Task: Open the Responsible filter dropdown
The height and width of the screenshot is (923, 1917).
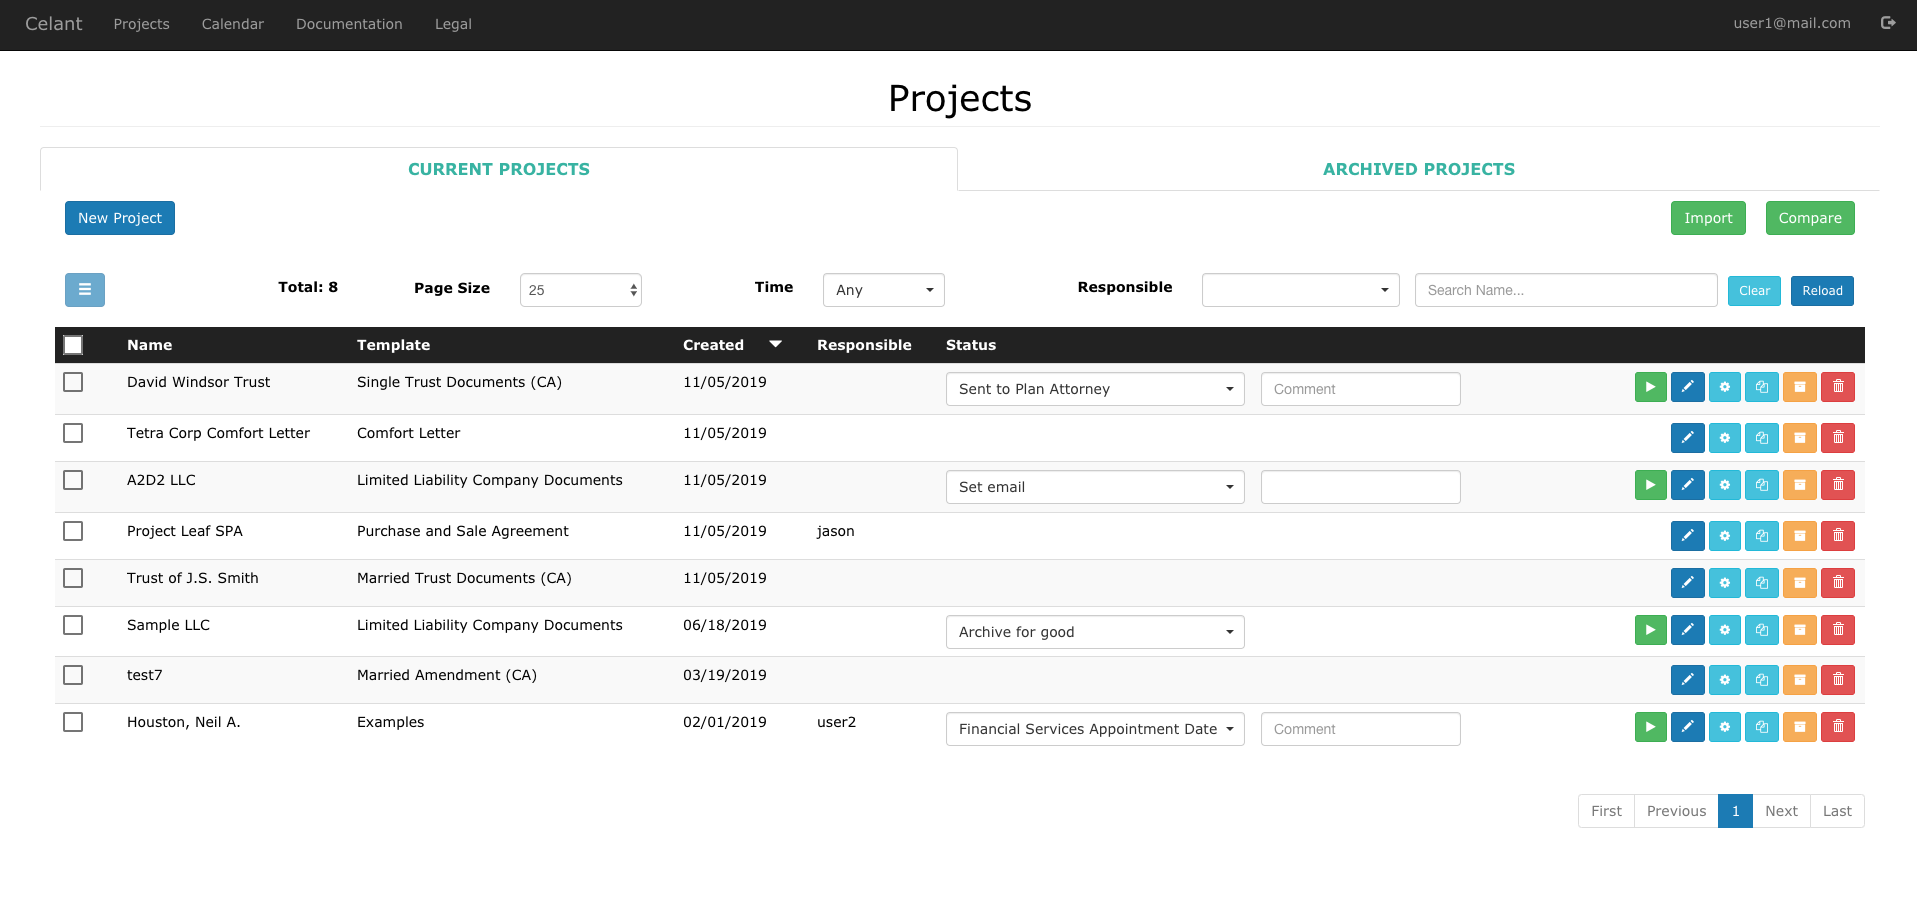Action: coord(1299,289)
